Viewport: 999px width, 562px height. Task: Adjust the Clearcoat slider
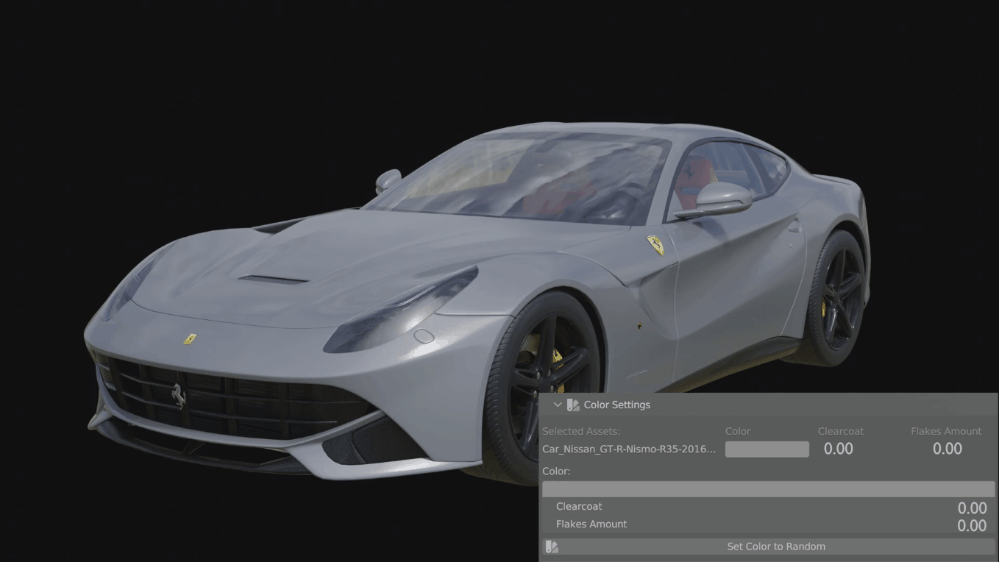click(x=768, y=507)
